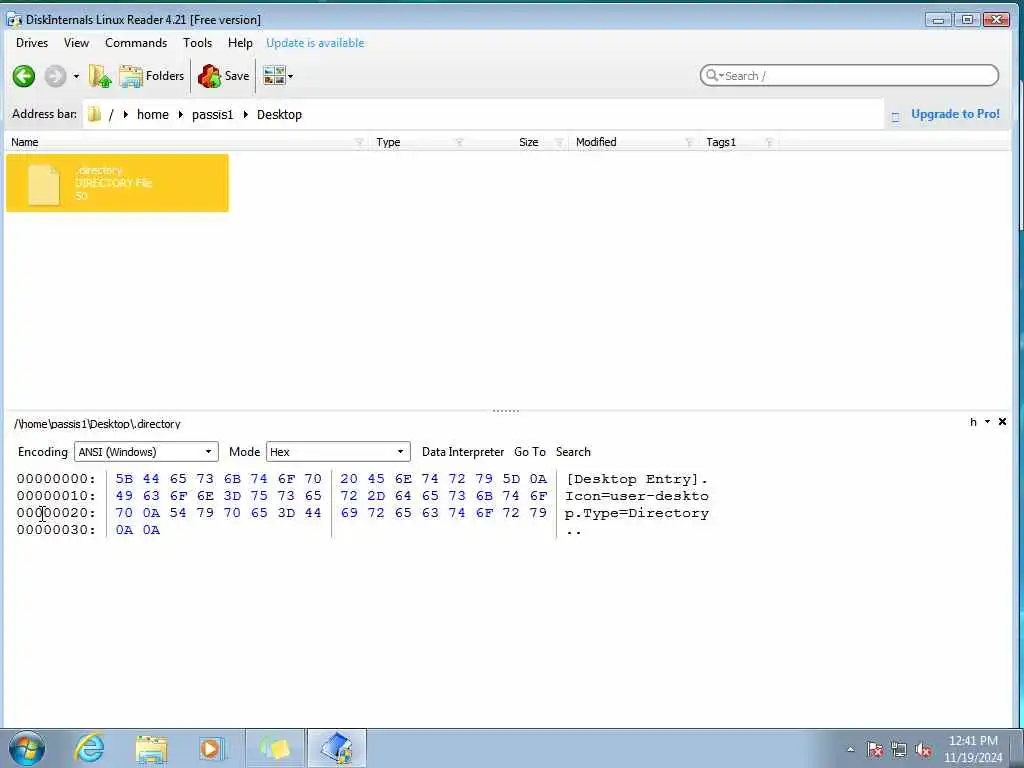The width and height of the screenshot is (1024, 768).
Task: Open filter icon on Size column
Action: coord(559,142)
